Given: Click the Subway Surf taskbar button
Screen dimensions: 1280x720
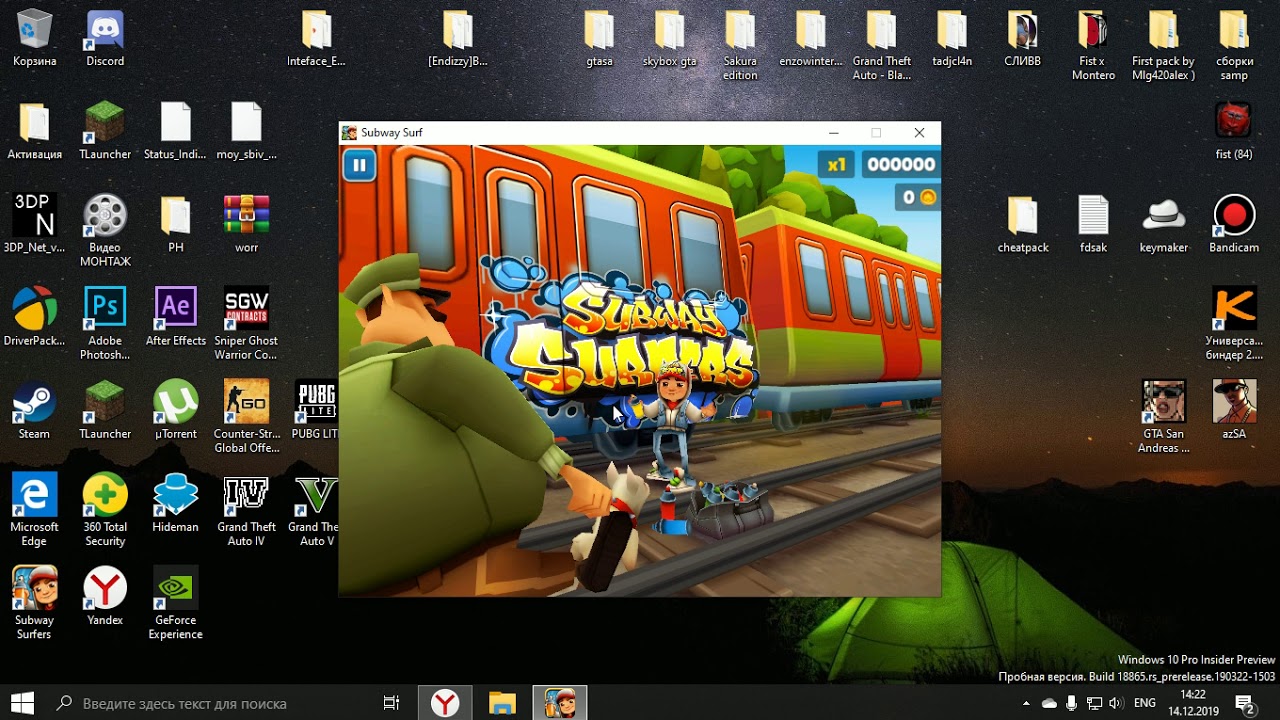Looking at the screenshot, I should (x=559, y=703).
